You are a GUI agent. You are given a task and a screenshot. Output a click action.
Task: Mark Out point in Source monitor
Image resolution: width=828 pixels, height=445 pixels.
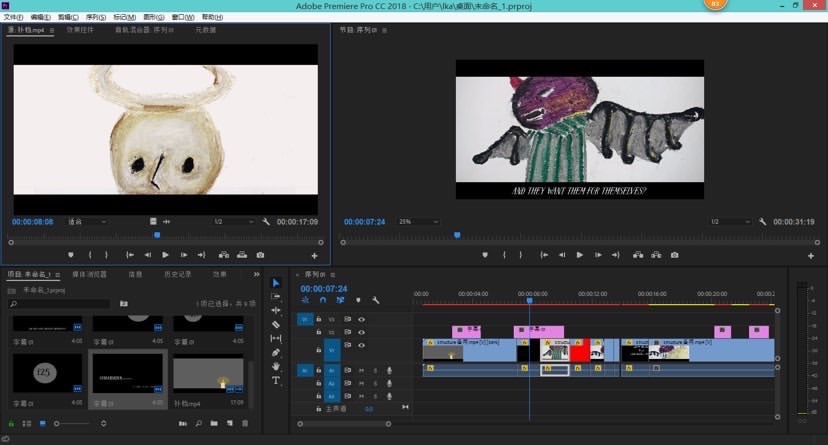click(106, 255)
